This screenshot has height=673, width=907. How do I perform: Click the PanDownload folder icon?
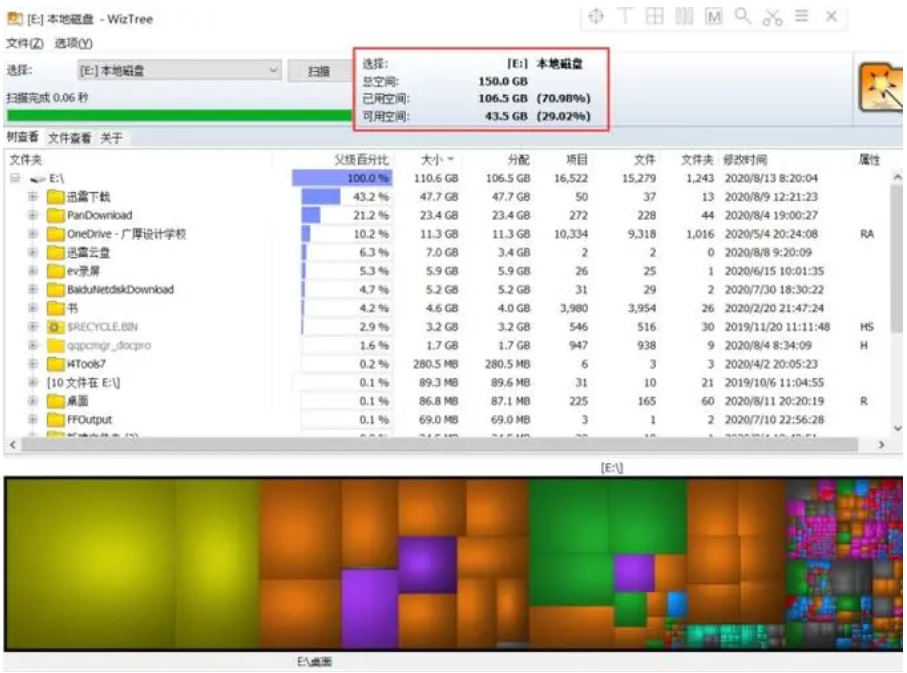click(x=56, y=215)
